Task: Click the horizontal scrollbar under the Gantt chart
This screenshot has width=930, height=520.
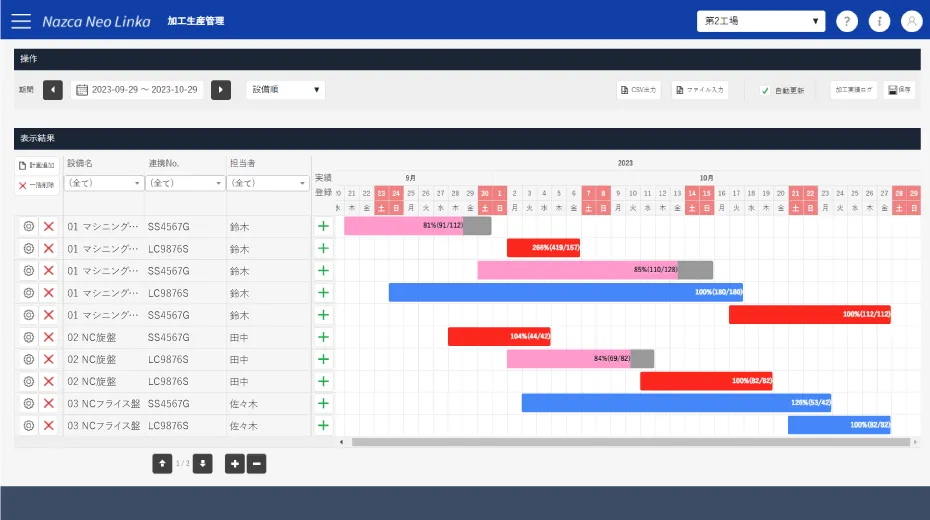Action: point(630,442)
